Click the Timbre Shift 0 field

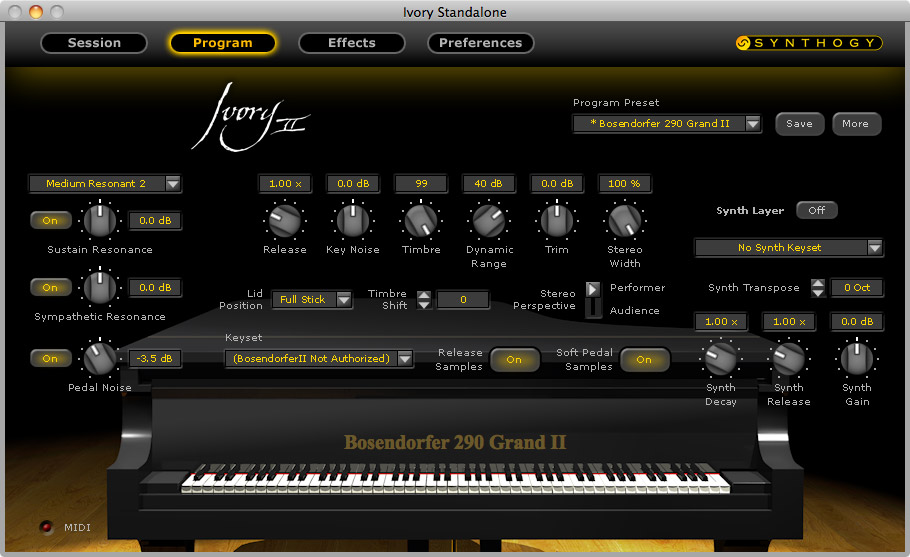[463, 299]
